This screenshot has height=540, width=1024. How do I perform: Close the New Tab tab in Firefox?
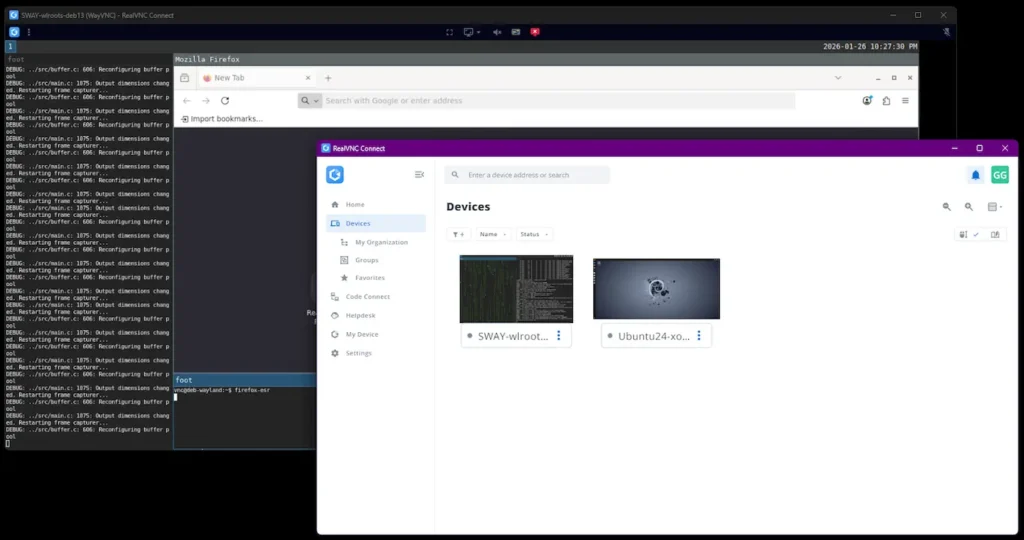point(308,78)
